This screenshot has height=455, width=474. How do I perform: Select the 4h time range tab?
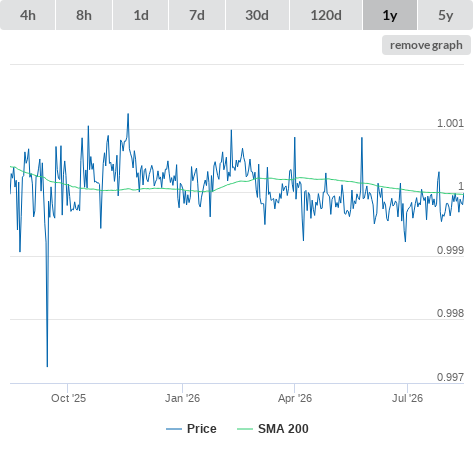(x=28, y=15)
